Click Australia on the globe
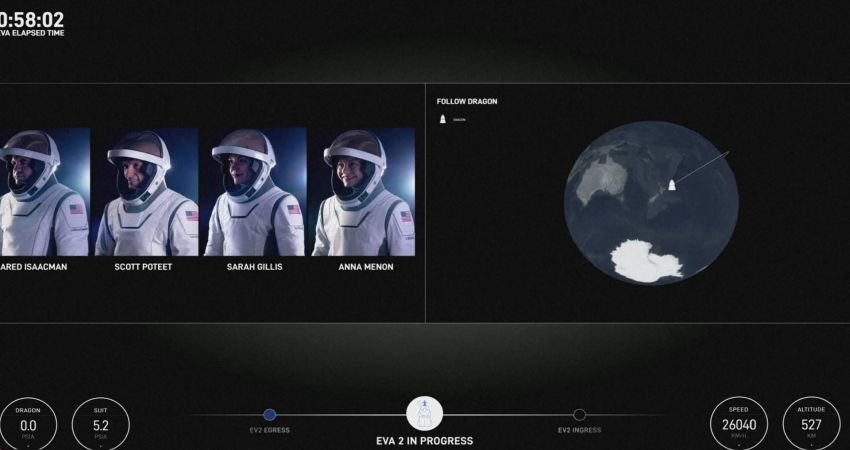The image size is (850, 450). 602,180
